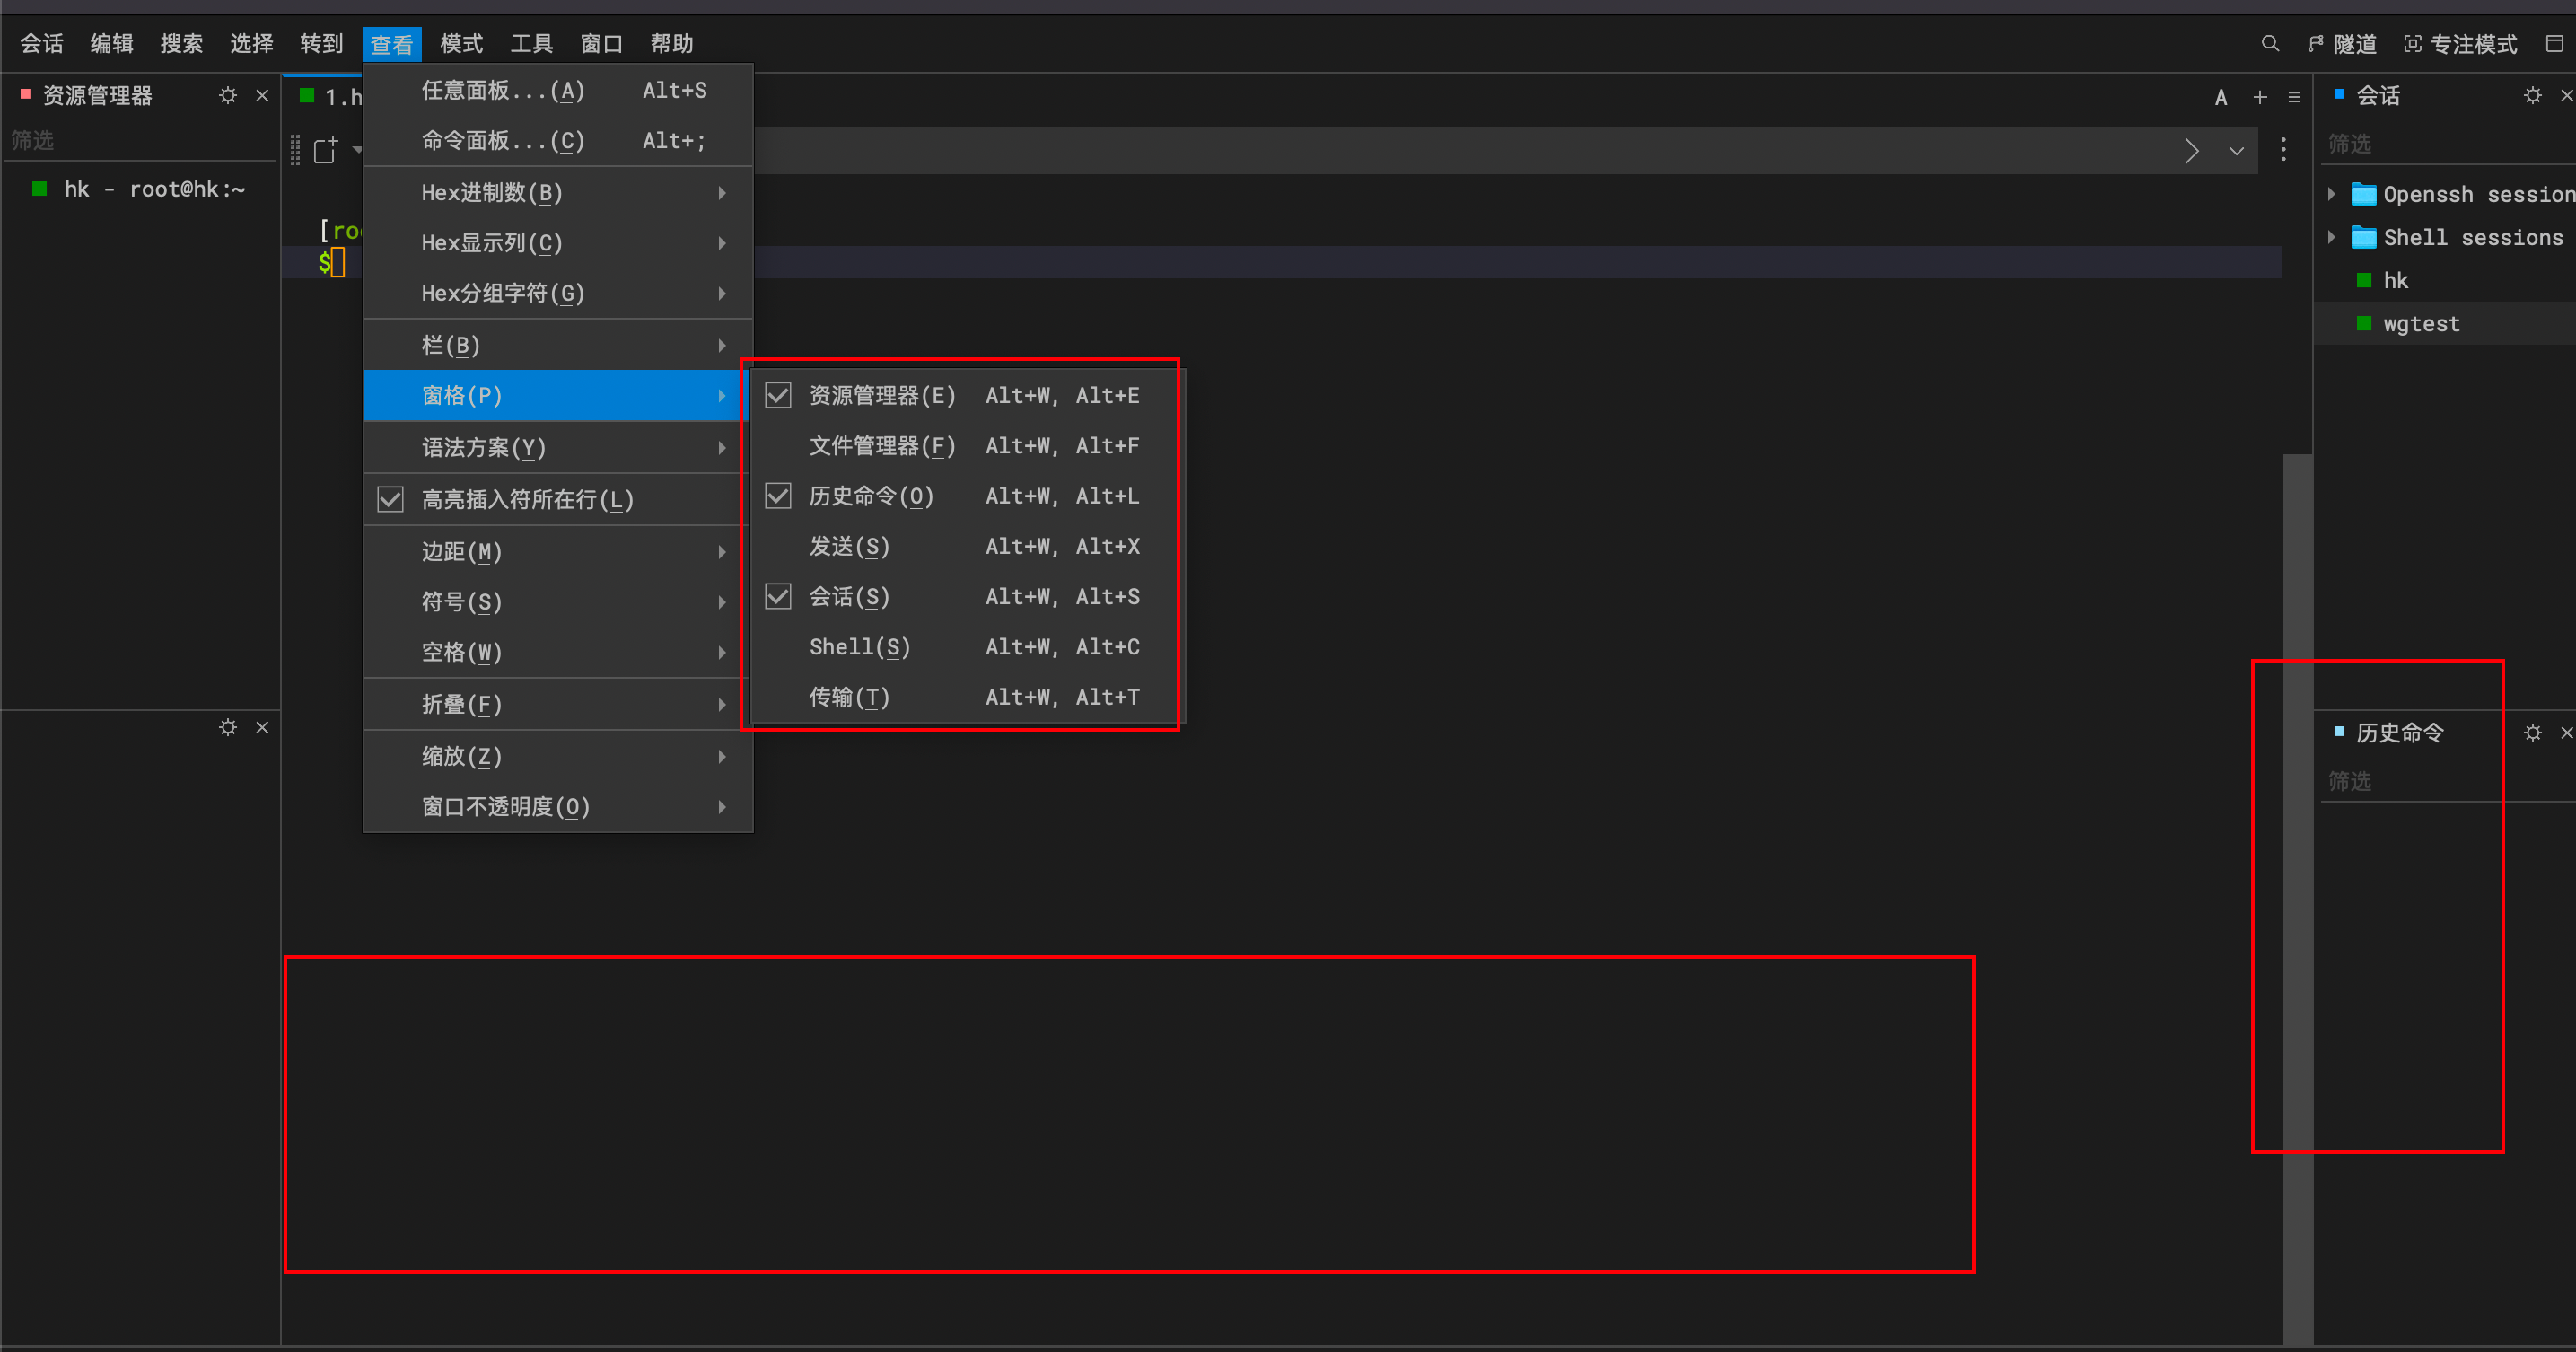Select the hk green session icon
Viewport: 2576px width, 1352px height.
click(2364, 280)
